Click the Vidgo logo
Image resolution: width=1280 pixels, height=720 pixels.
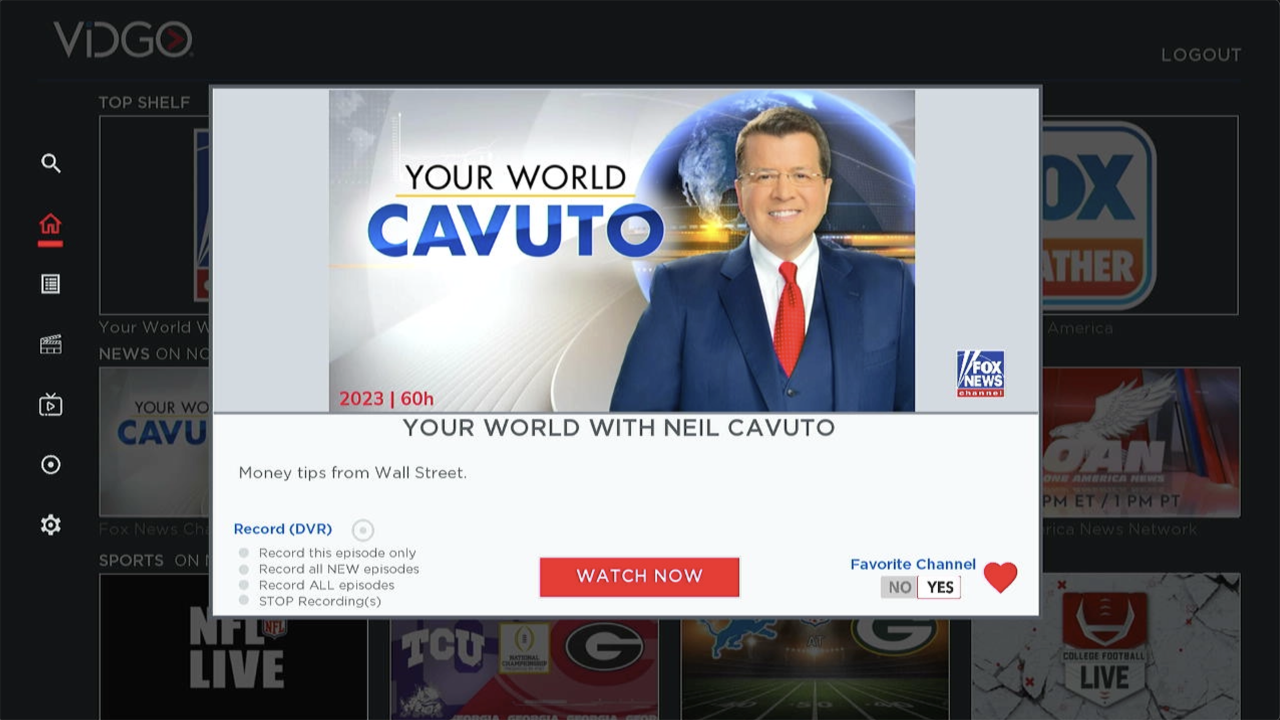point(123,40)
